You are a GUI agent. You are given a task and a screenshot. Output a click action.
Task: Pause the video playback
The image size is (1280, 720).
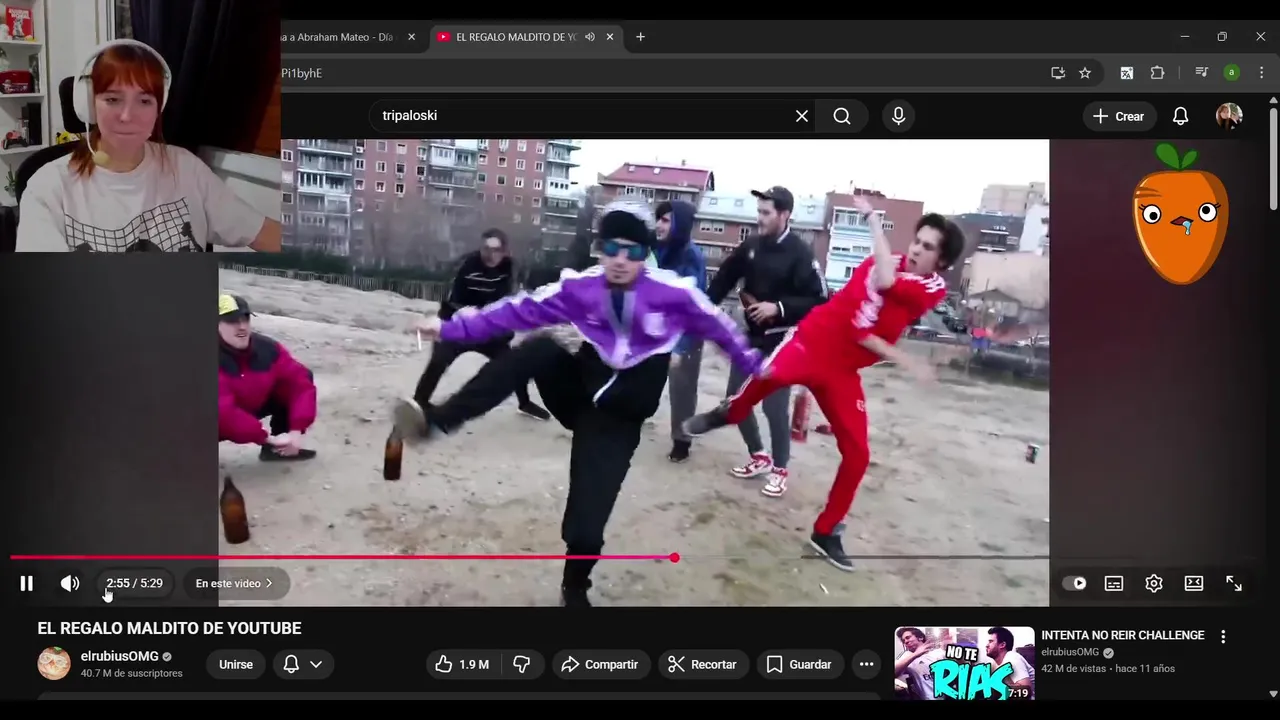pos(27,584)
